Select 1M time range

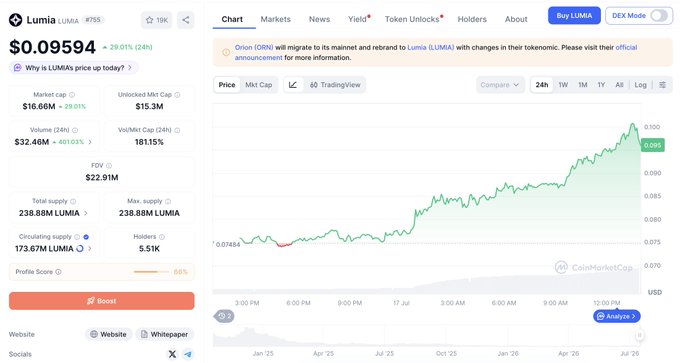[582, 85]
